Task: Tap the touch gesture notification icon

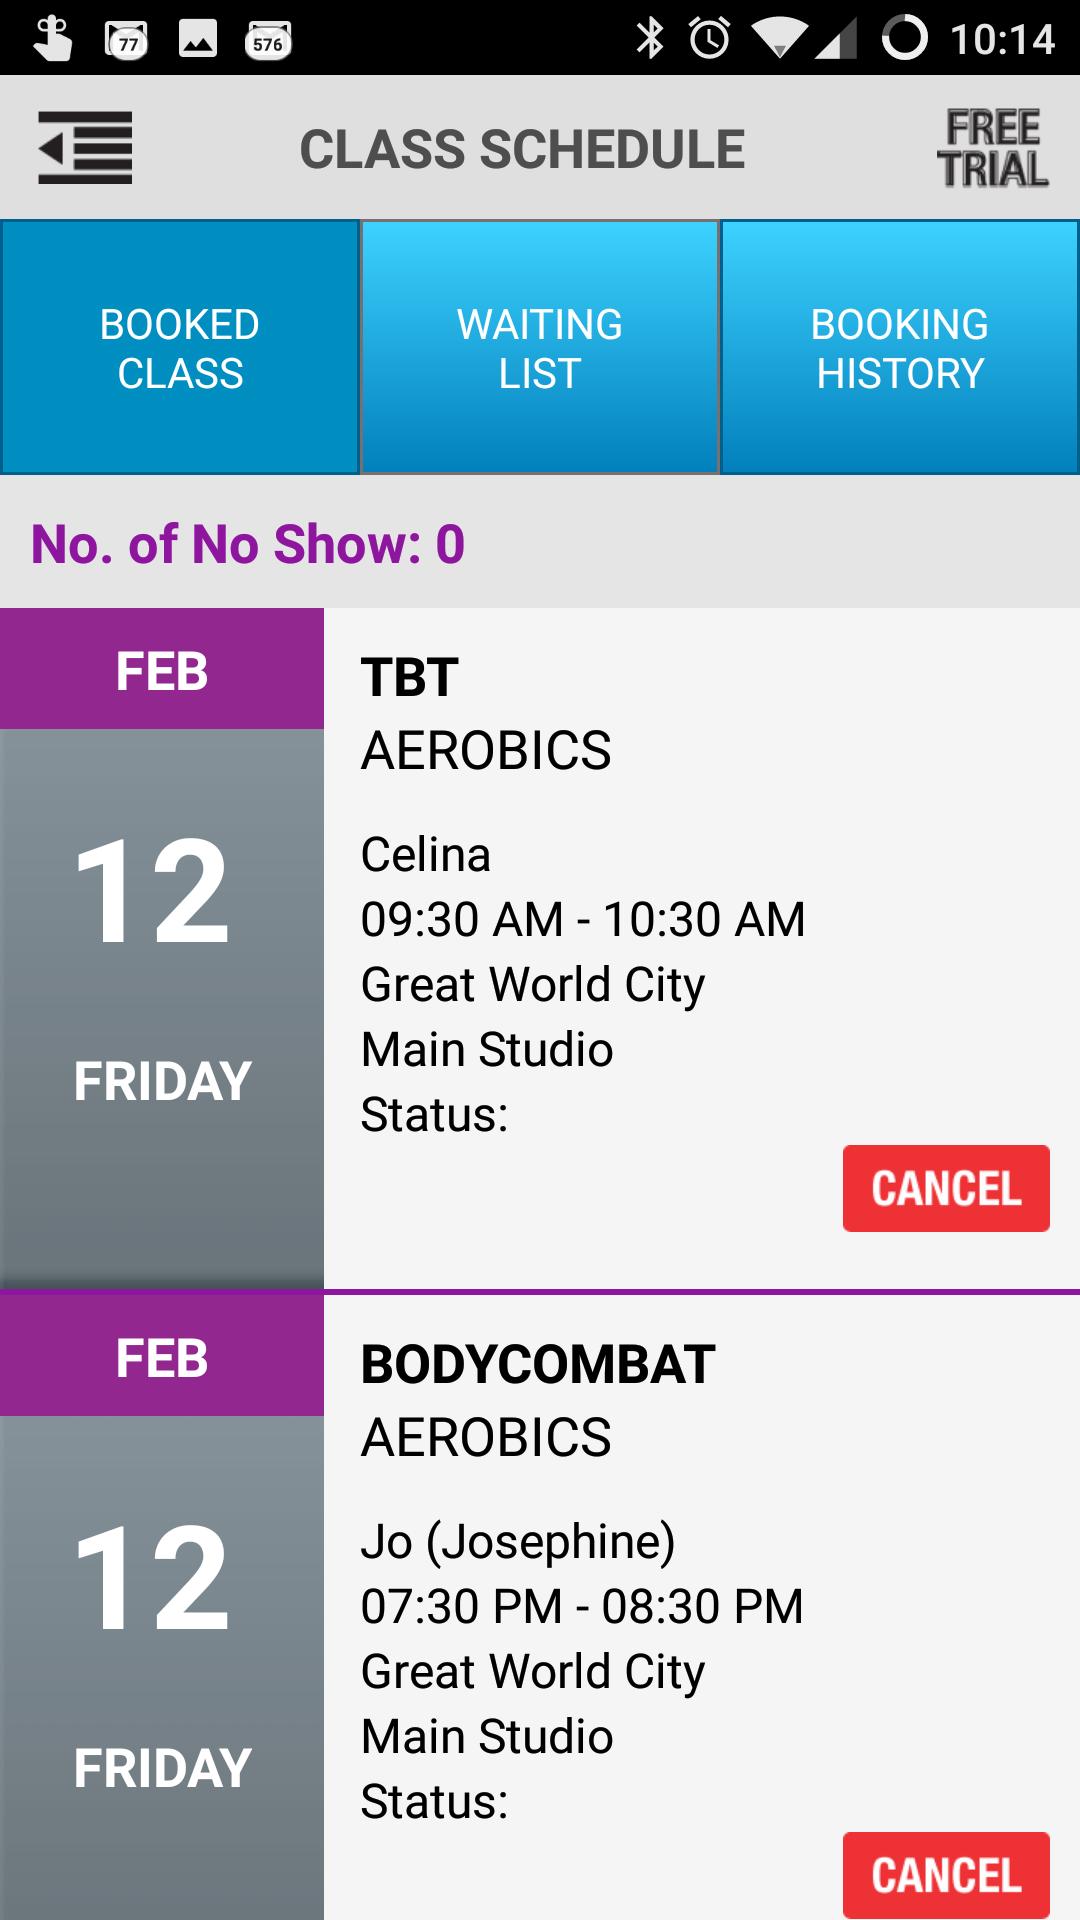Action: (x=52, y=39)
